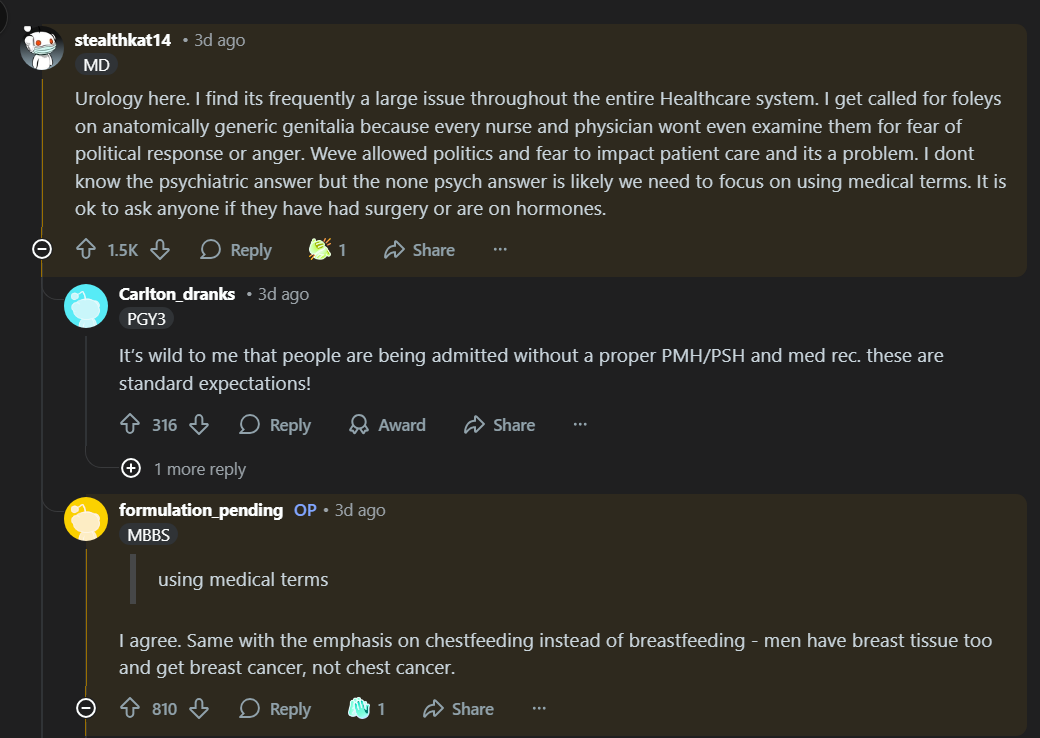Open stealthkat14's user profile

coord(123,40)
